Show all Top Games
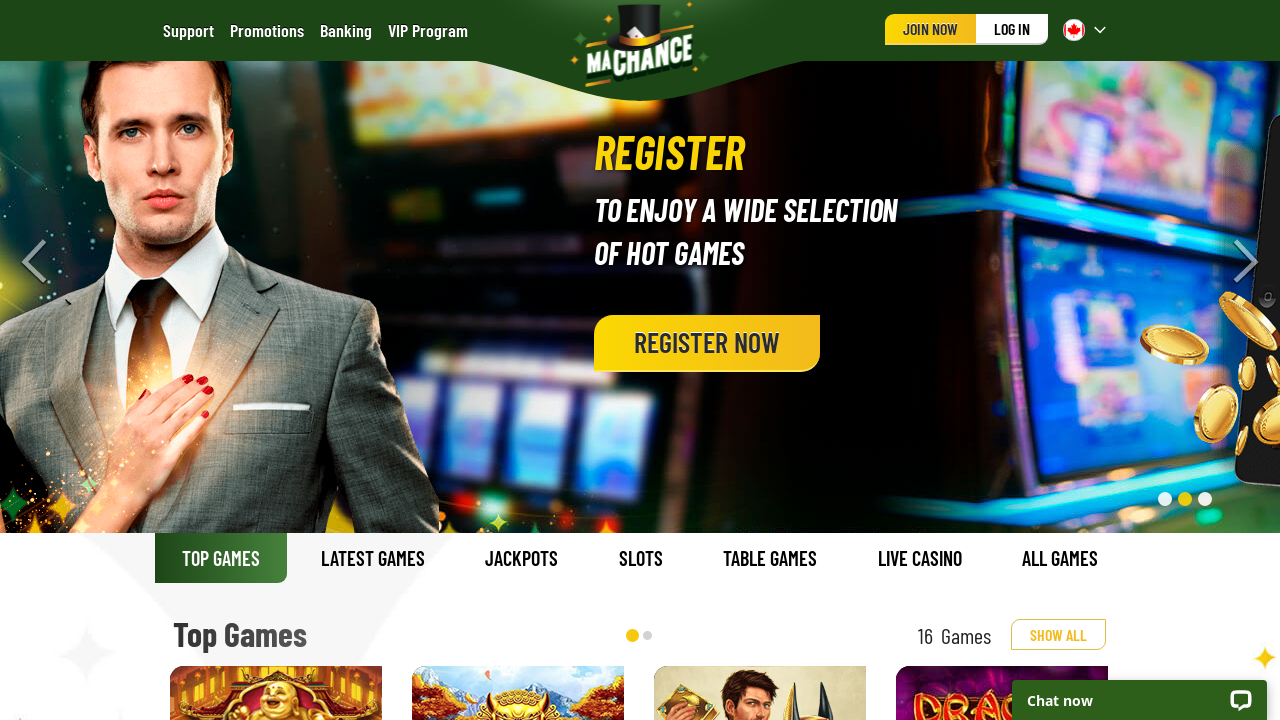This screenshot has height=720, width=1280. coord(1058,635)
